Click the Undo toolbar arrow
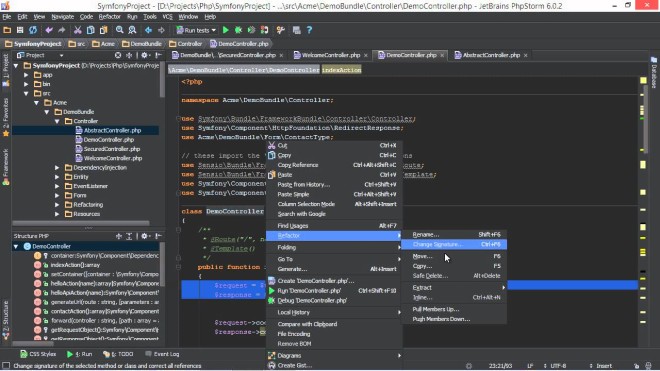Viewport: 660px width, 371px height. (x=49, y=30)
